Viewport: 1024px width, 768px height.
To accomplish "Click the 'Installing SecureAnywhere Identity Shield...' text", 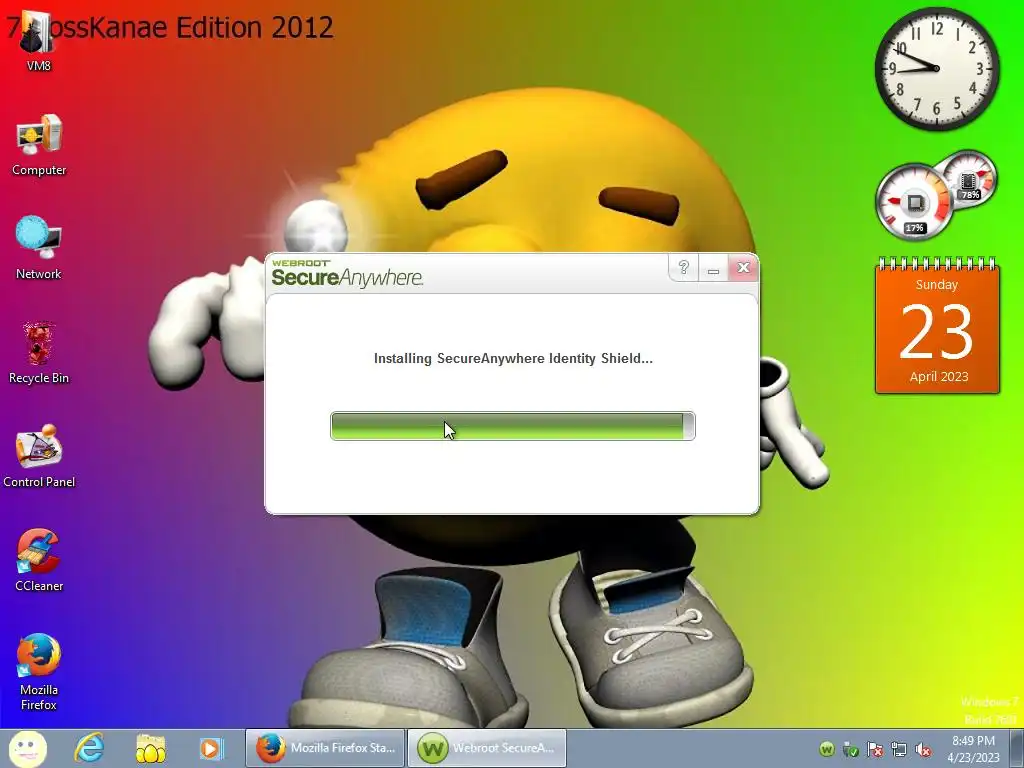I will (513, 359).
